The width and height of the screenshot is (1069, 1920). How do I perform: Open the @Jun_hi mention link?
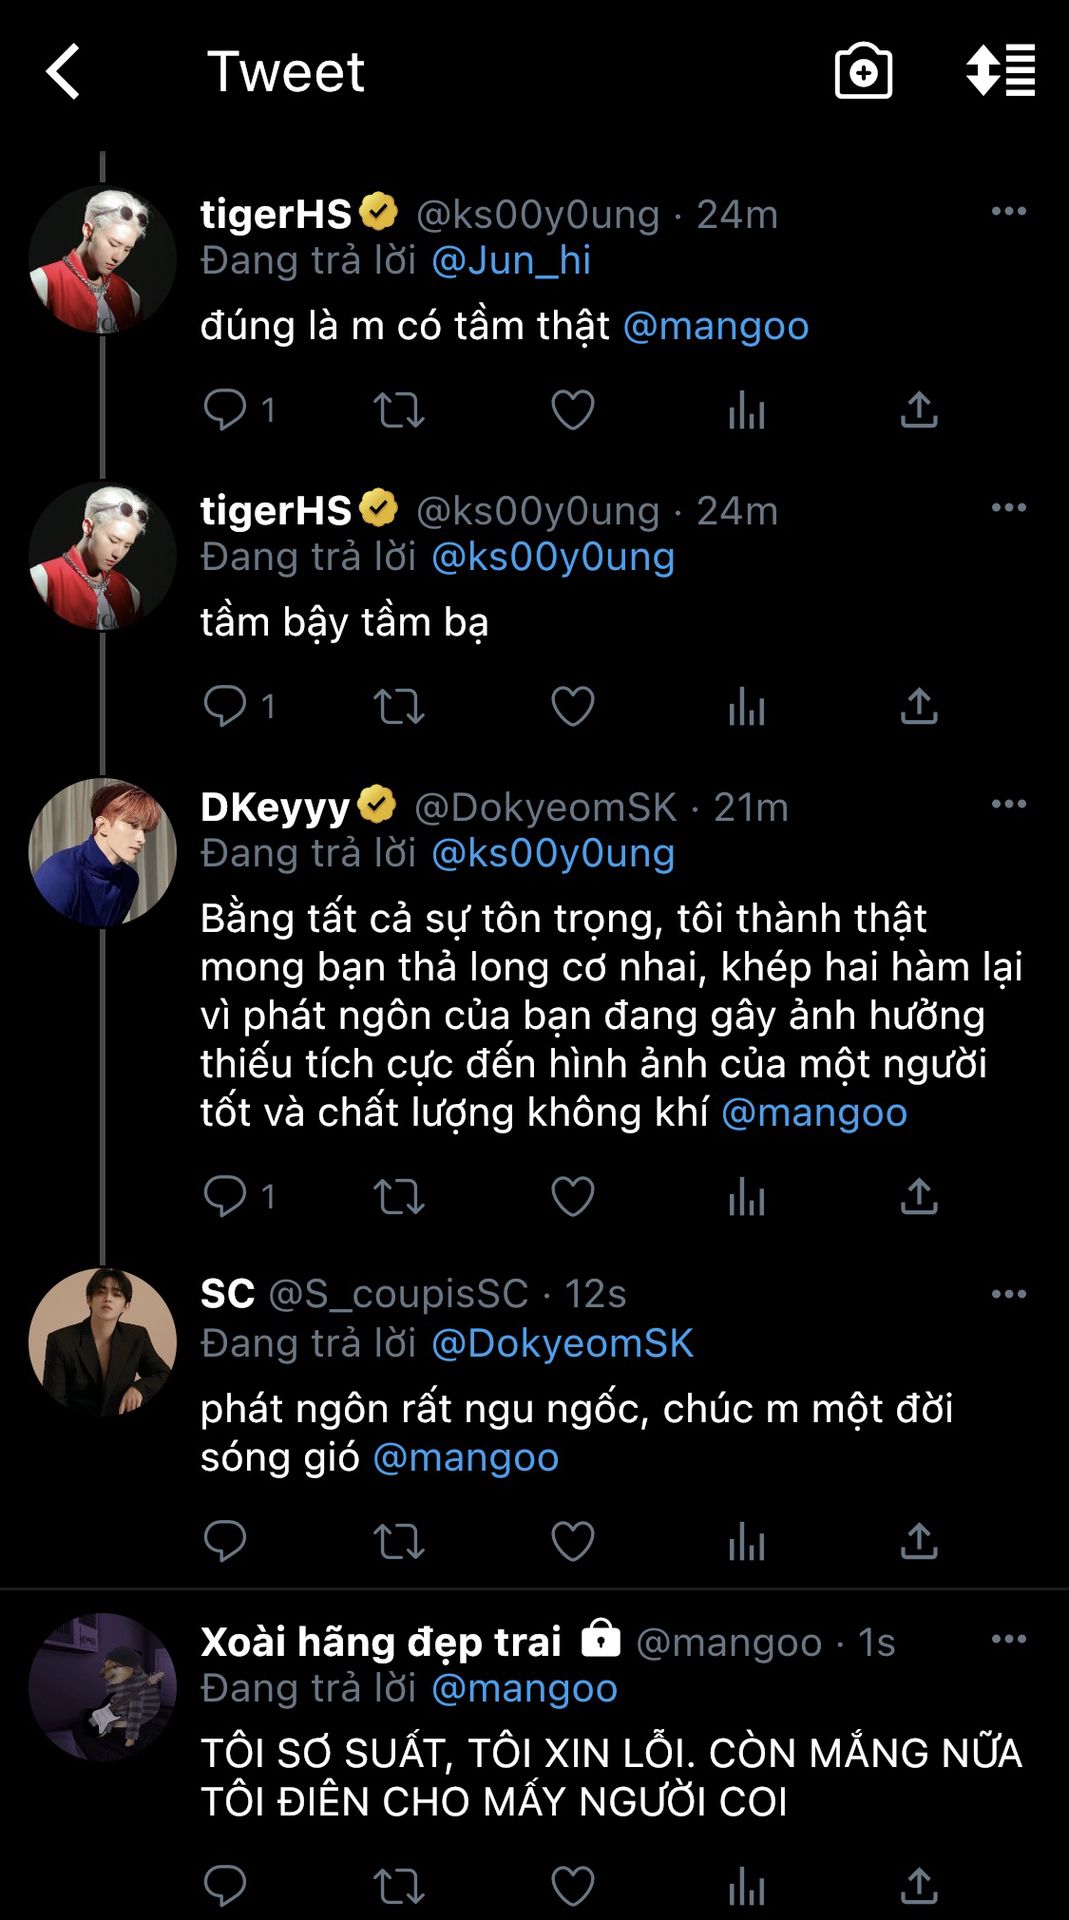tap(511, 261)
